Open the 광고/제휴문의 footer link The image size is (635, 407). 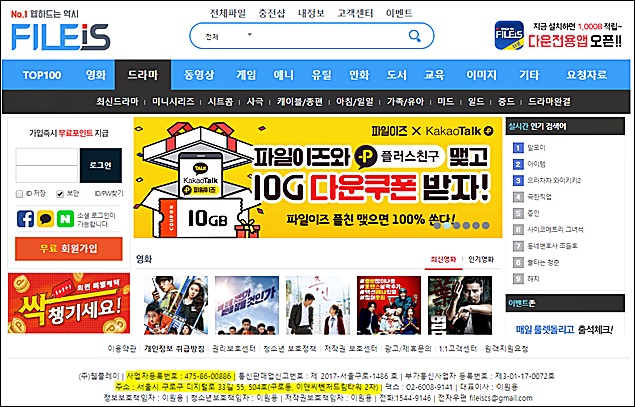point(408,349)
